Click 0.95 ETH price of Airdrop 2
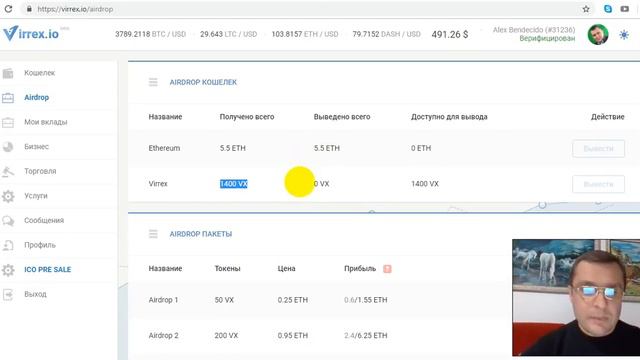This screenshot has height=360, width=640. pyautogui.click(x=293, y=335)
